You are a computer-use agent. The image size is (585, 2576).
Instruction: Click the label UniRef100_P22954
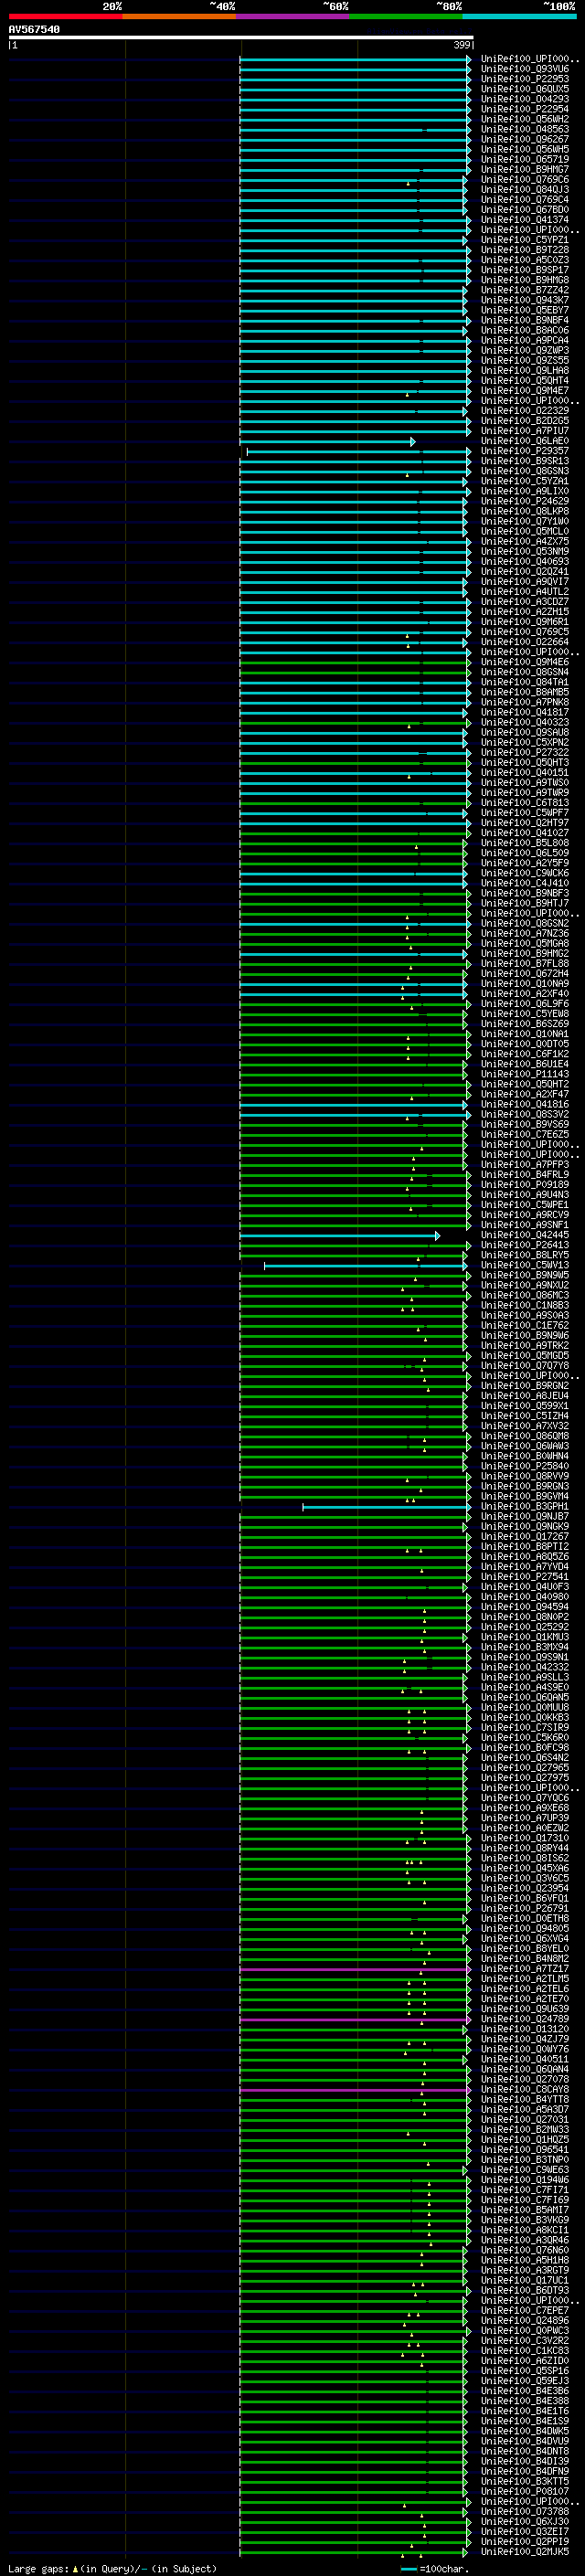point(524,109)
